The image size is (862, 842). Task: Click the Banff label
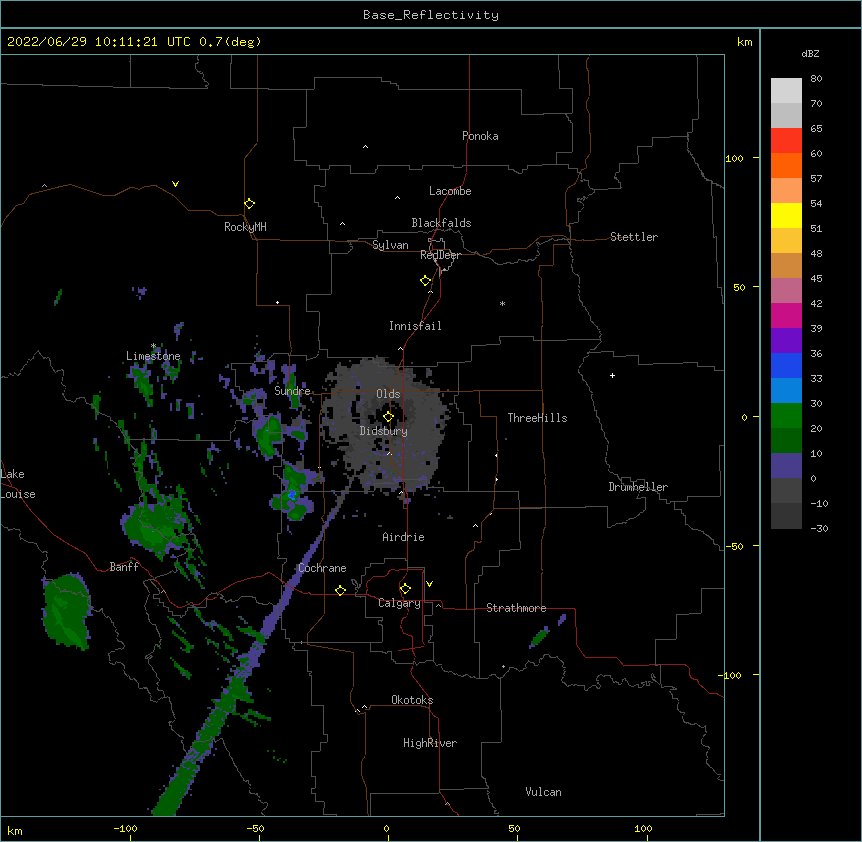tap(124, 567)
